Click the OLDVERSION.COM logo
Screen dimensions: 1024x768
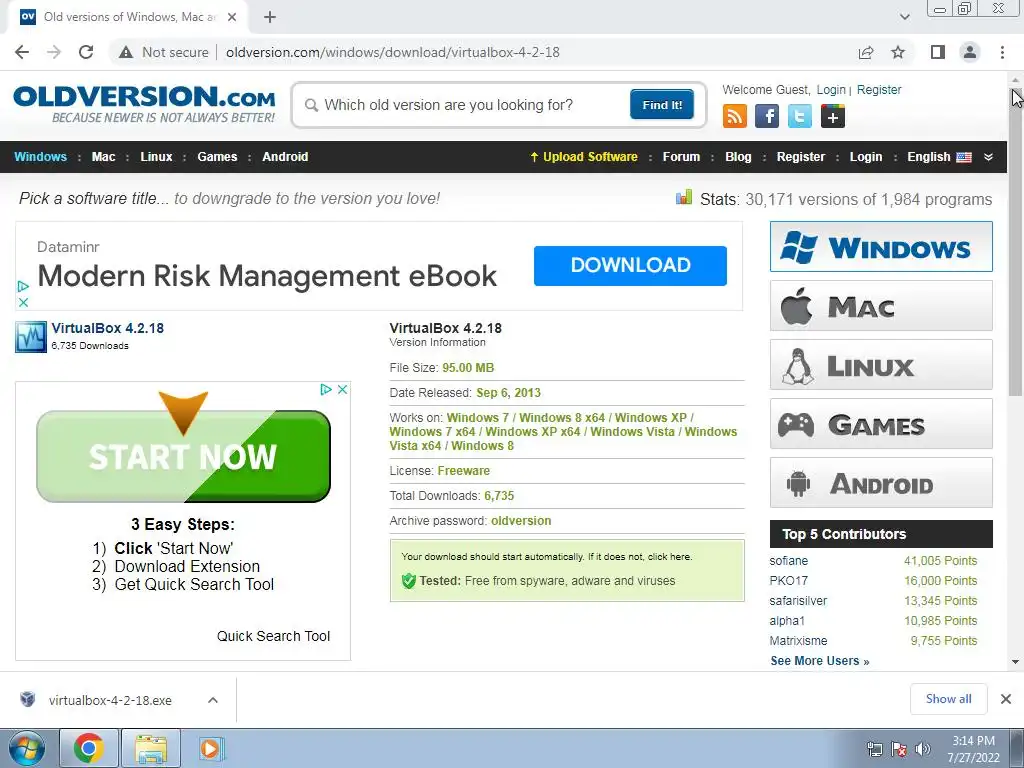coord(144,103)
